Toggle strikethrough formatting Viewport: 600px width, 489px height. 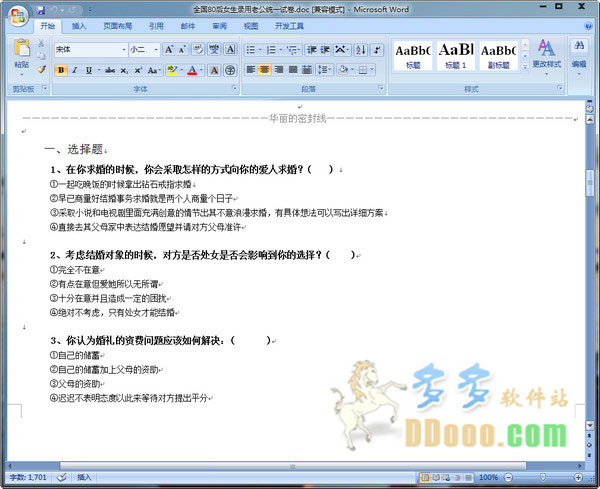click(110, 70)
